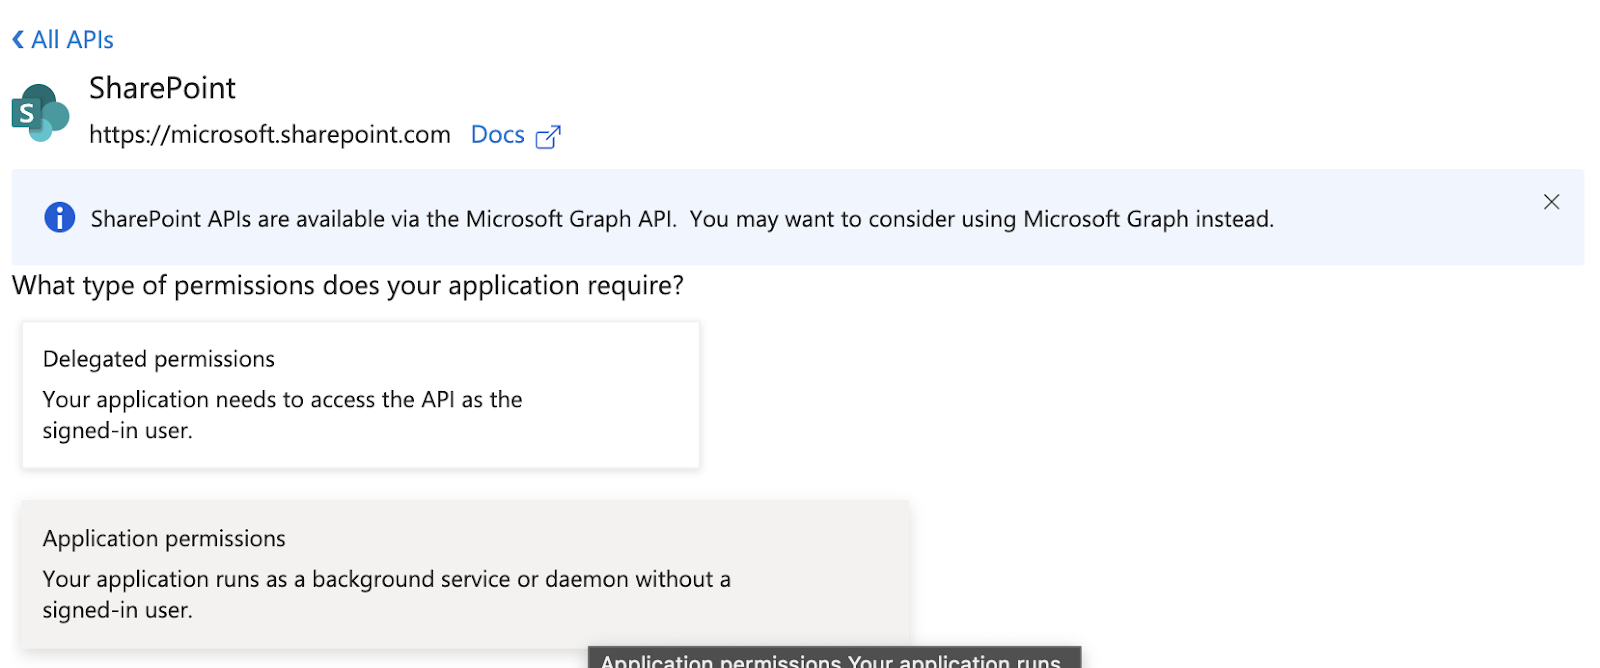Click the dark Application permissions tooltip
This screenshot has height=668, width=1600.
(x=833, y=659)
